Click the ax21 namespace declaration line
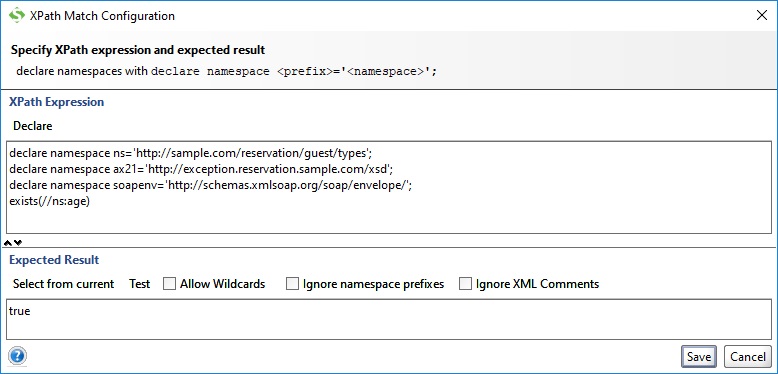 [x=201, y=169]
